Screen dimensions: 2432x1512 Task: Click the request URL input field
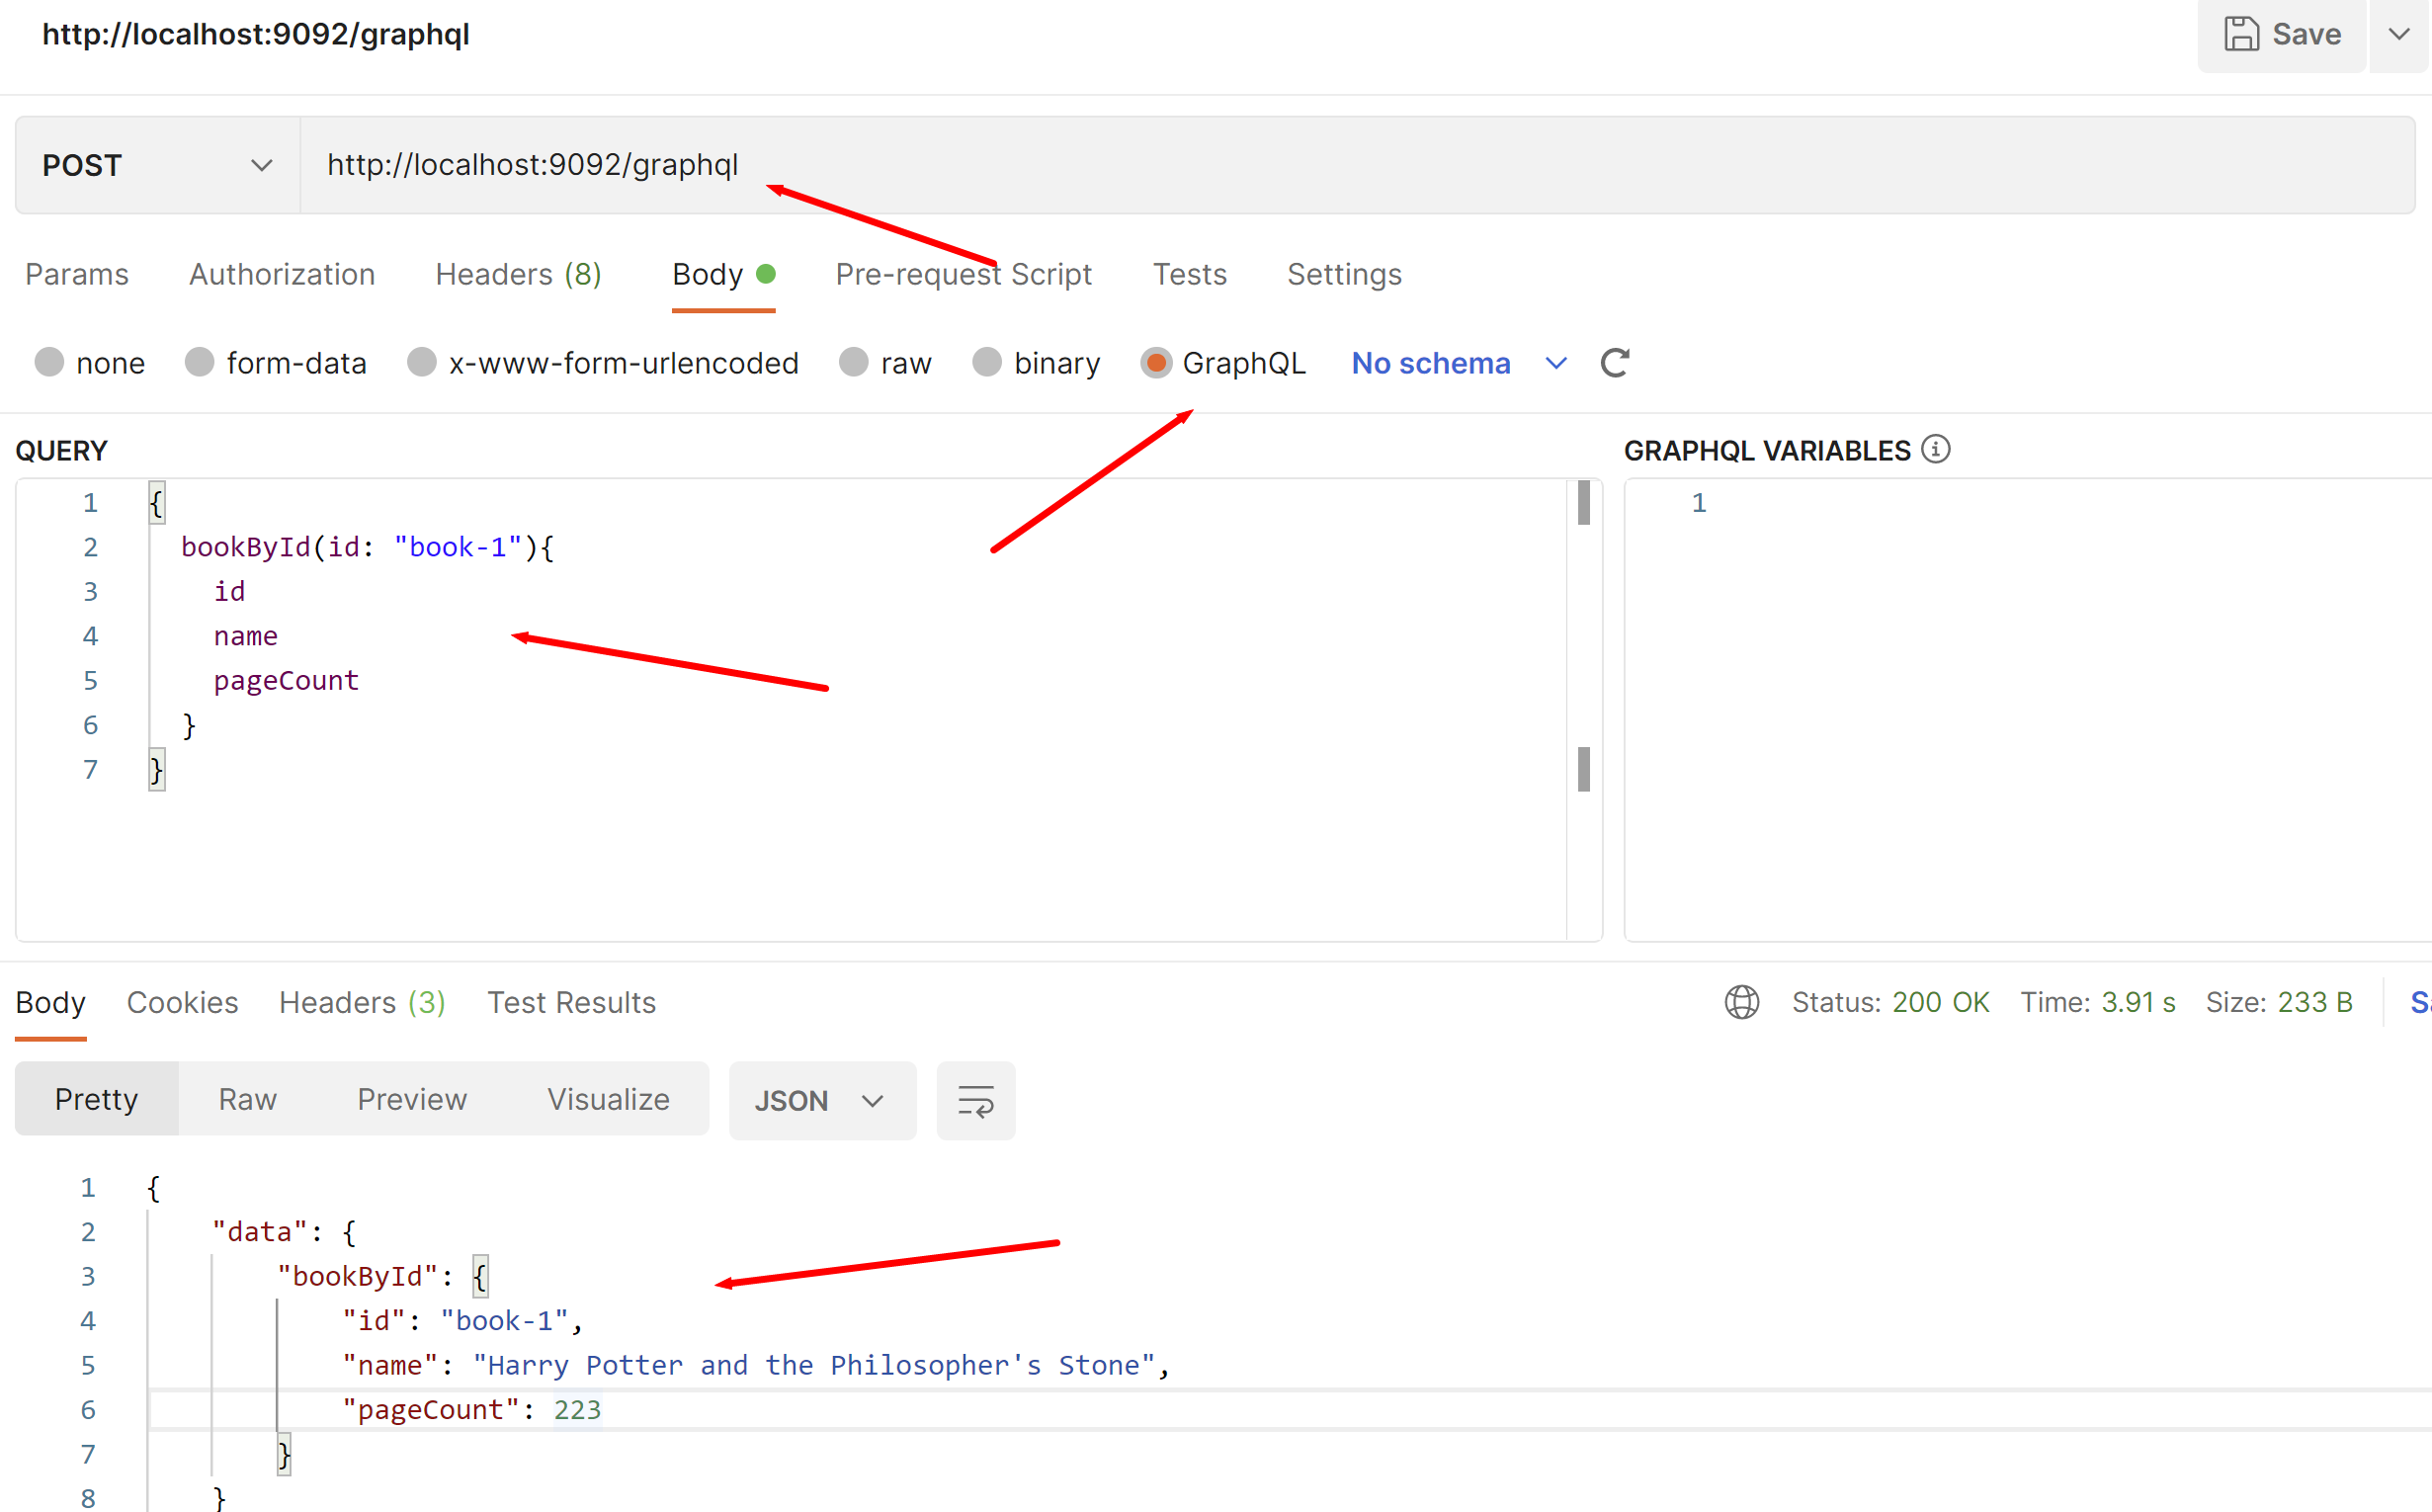1357,165
